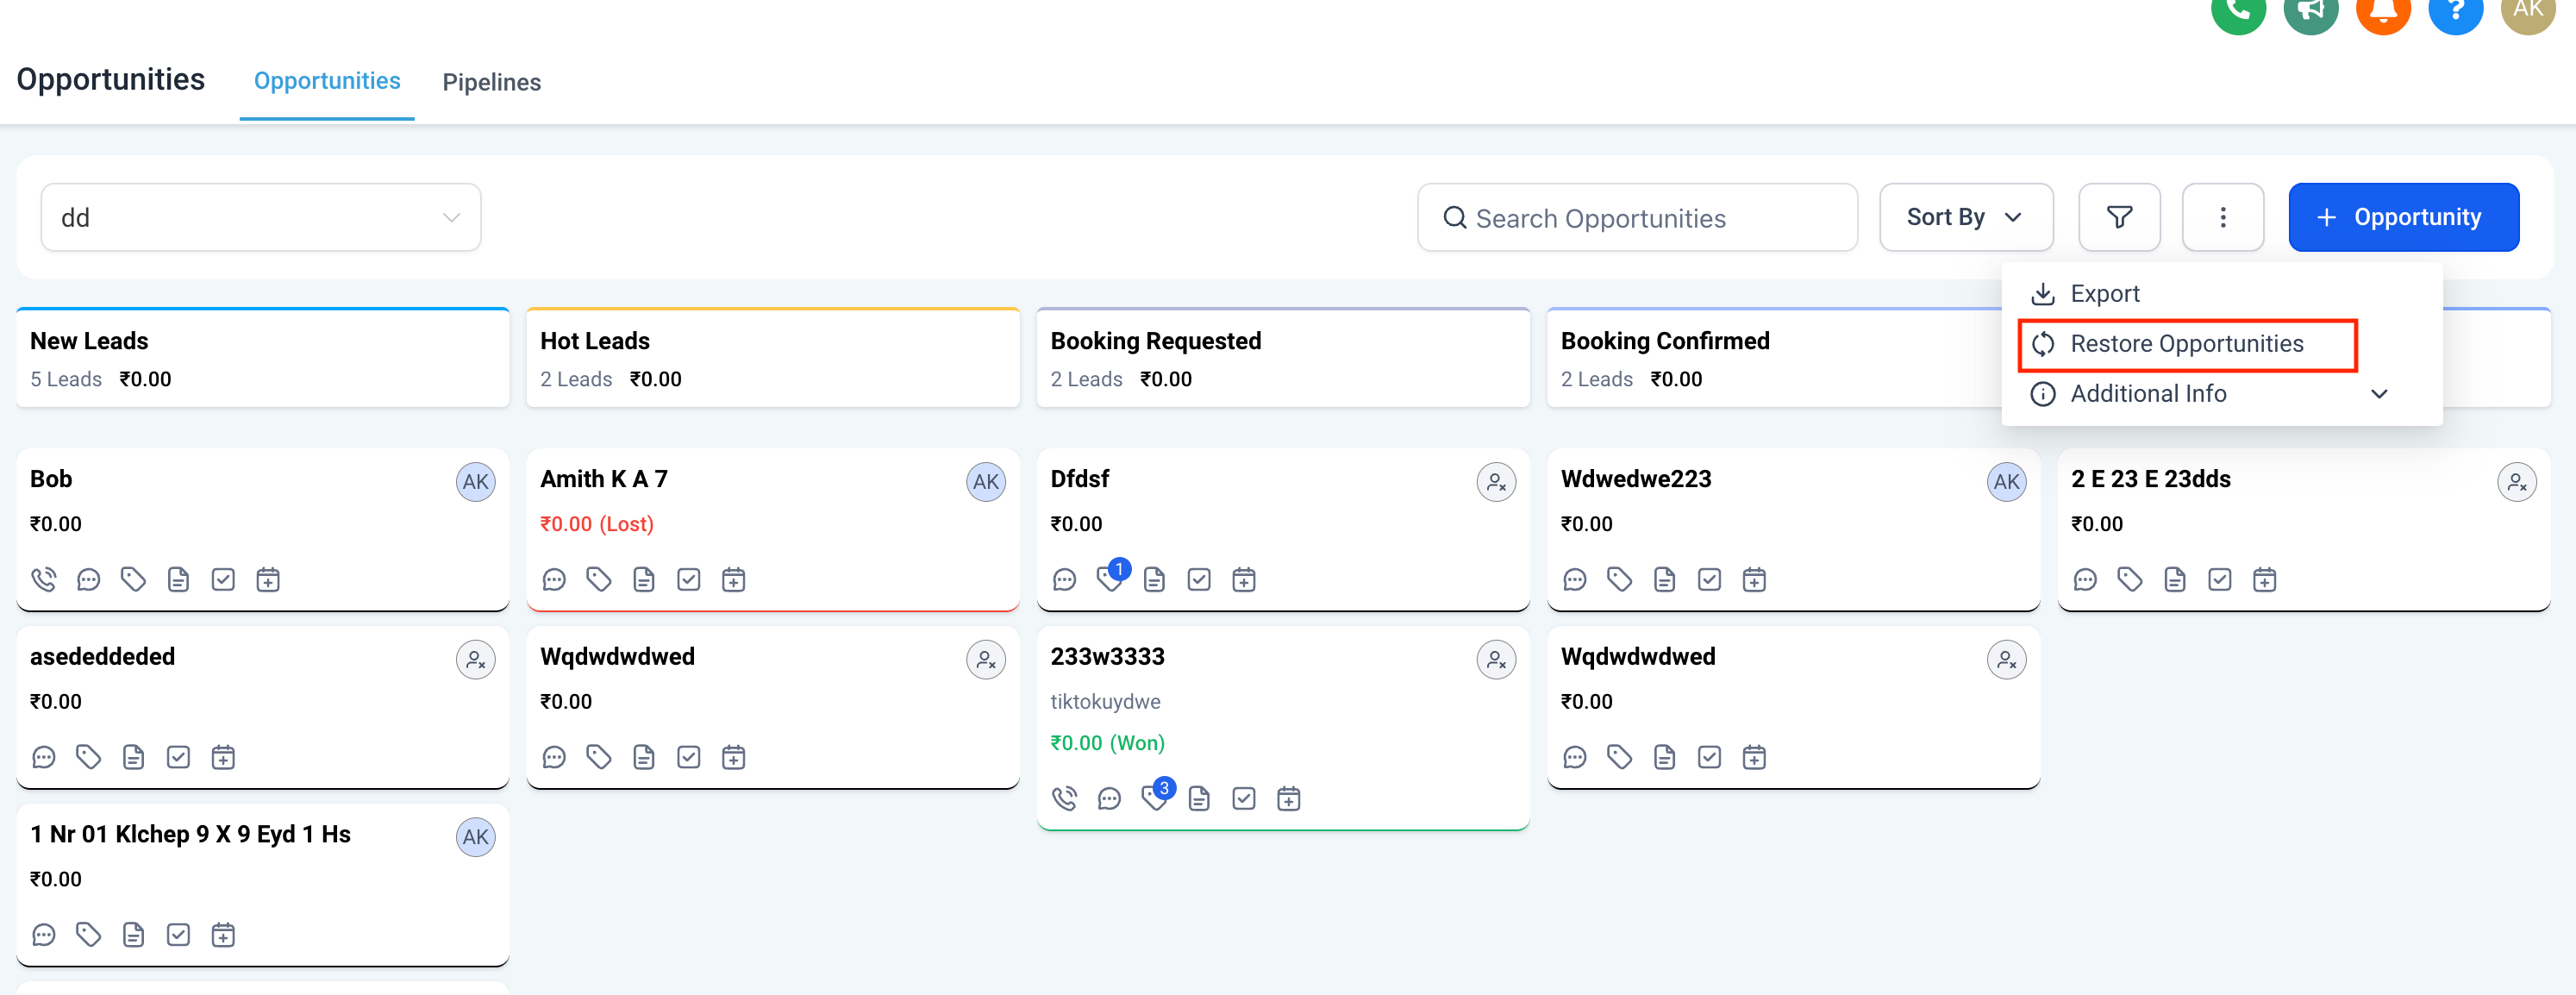Click the phone call icon on Bob card
This screenshot has width=2576, height=995.
pos(44,579)
